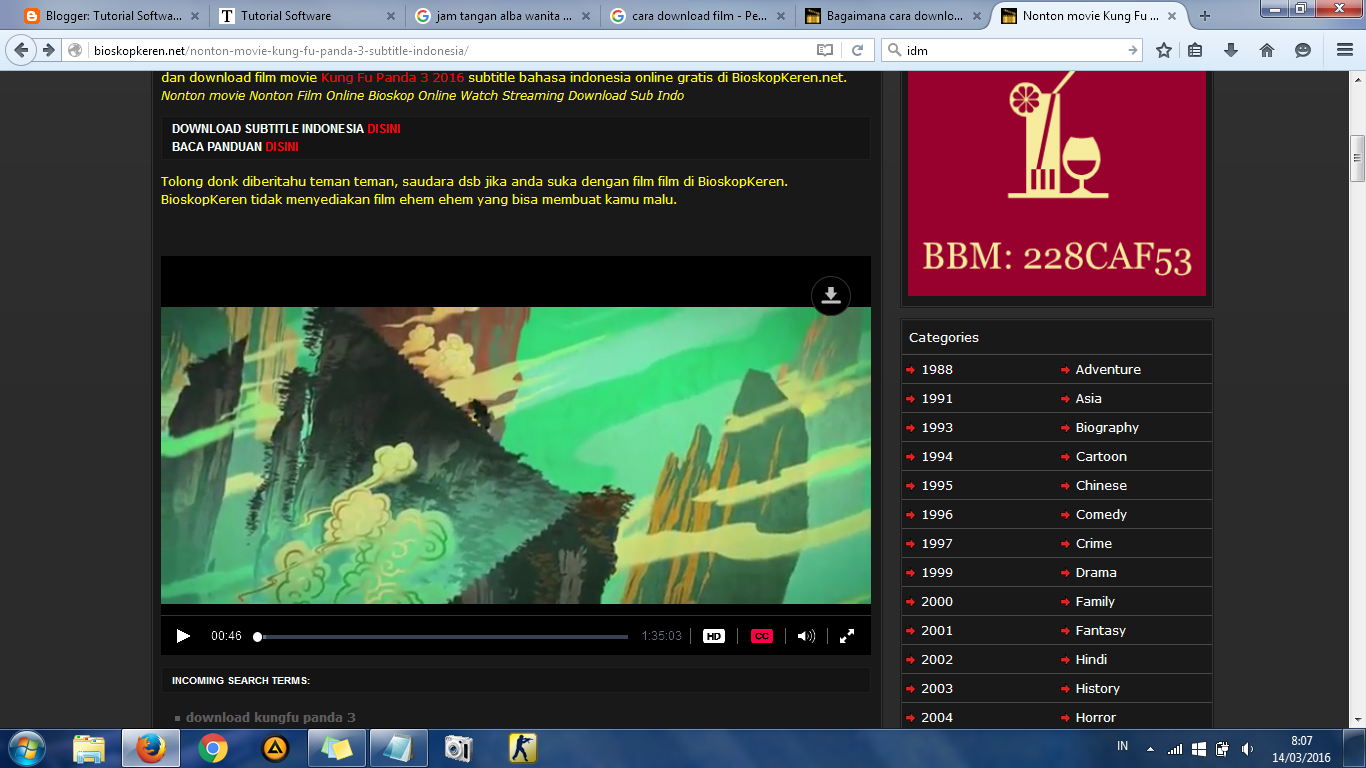1366x768 pixels.
Task: Click the bioskopkeren.net address bar
Action: pyautogui.click(x=450, y=50)
